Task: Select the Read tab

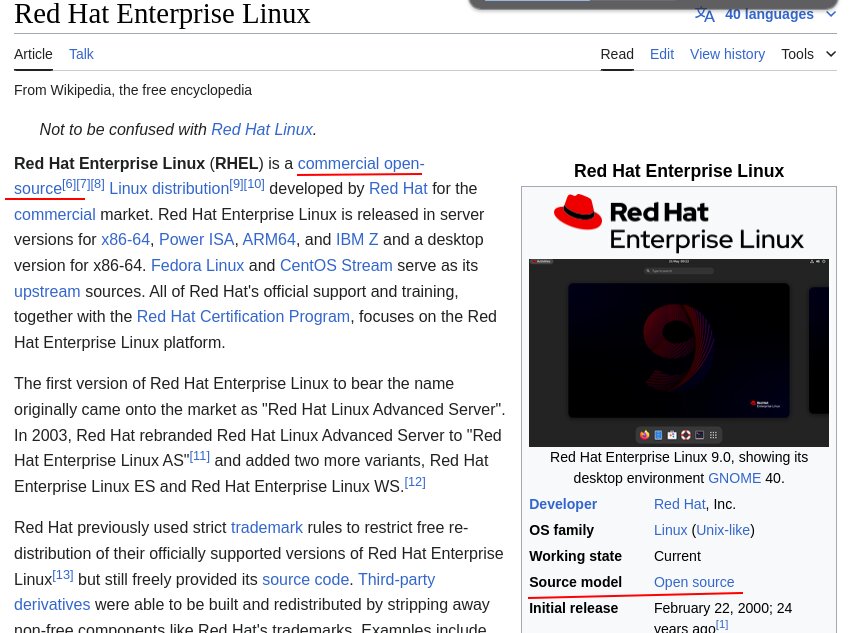Action: point(617,54)
